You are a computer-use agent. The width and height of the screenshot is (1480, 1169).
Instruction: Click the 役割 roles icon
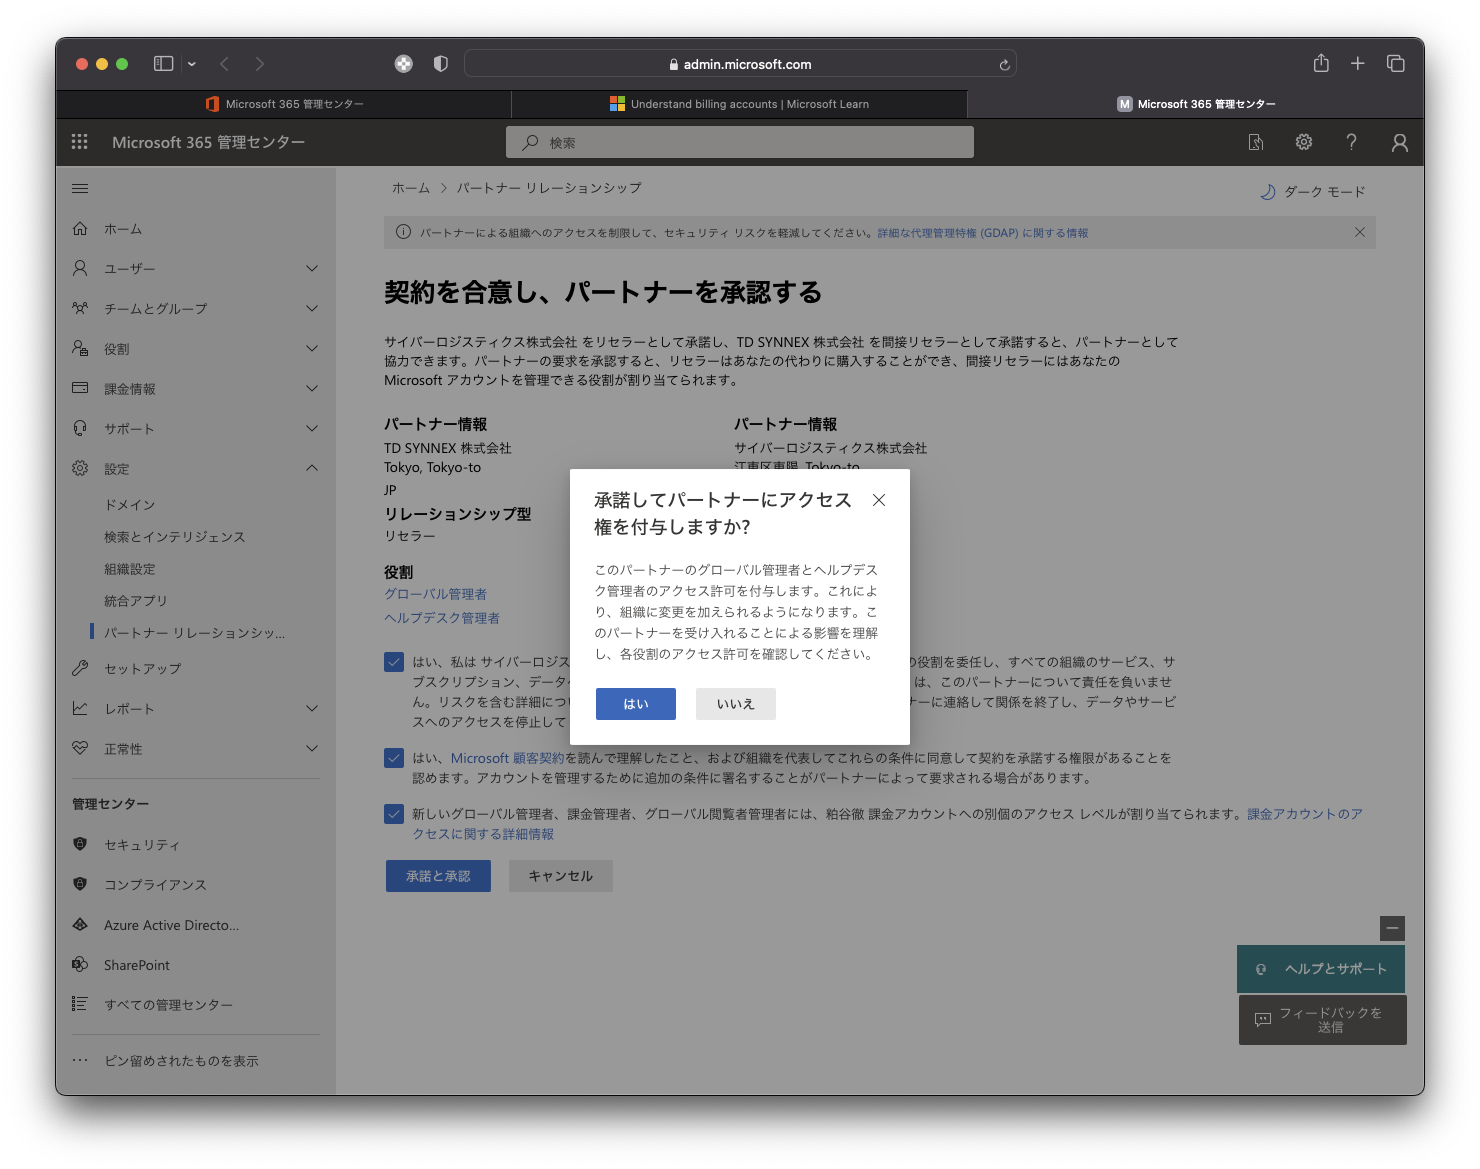80,348
